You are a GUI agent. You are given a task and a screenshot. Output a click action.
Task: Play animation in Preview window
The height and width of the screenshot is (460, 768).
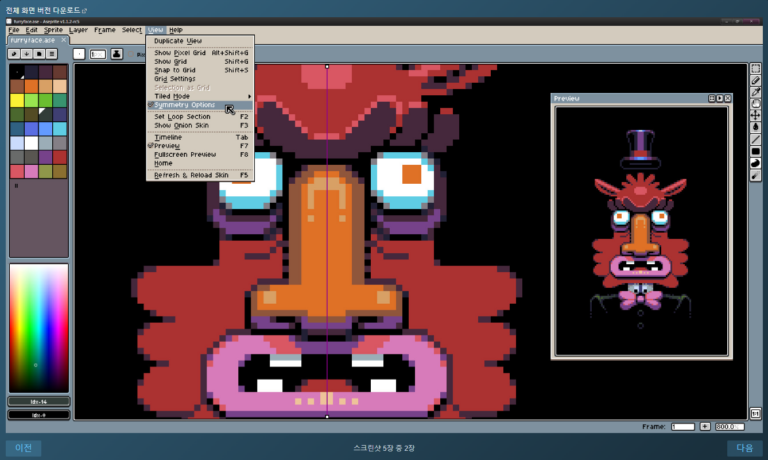click(720, 98)
